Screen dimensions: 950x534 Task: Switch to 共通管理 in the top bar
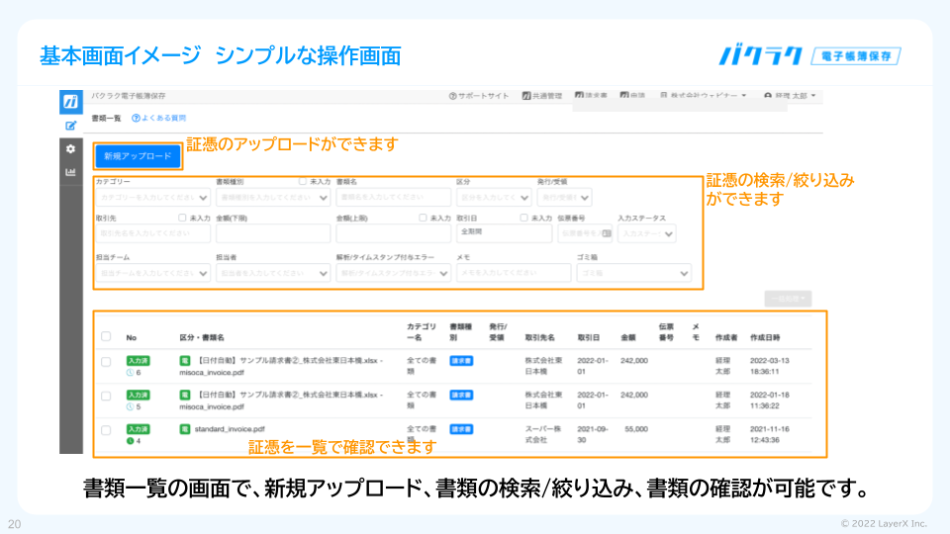542,96
